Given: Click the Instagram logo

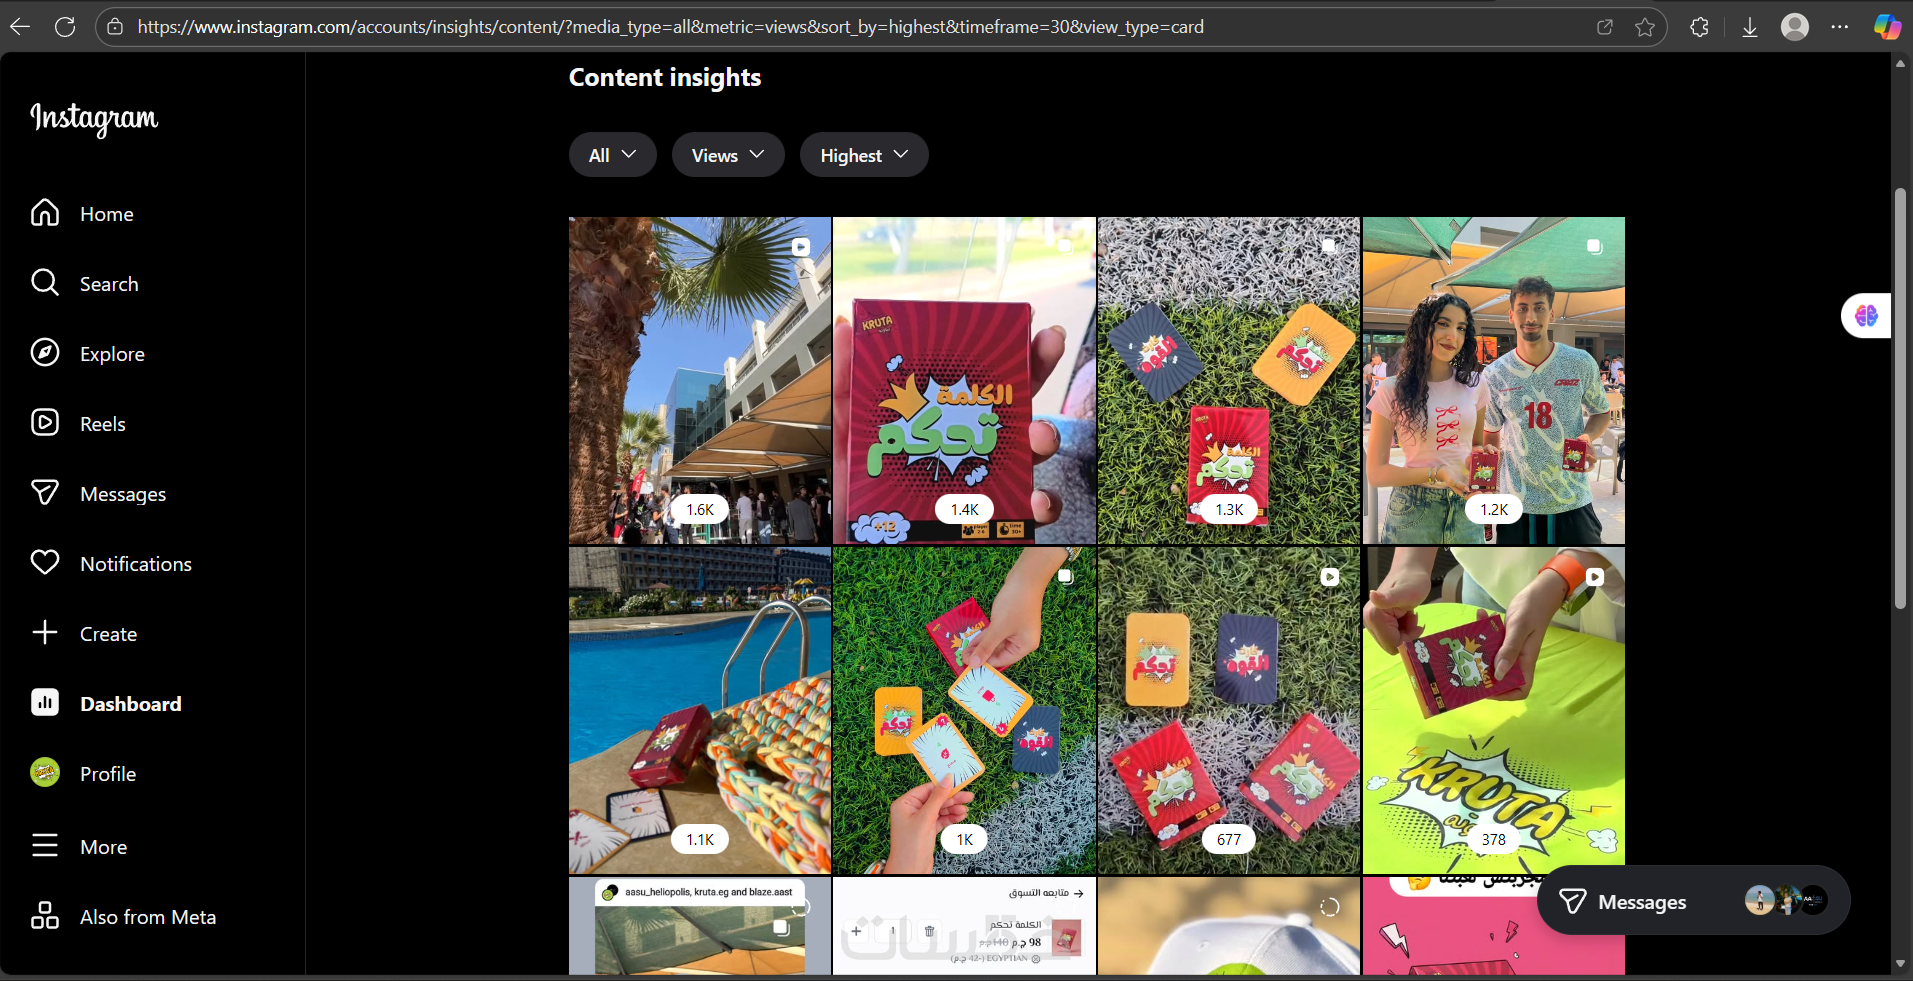Looking at the screenshot, I should coord(94,119).
